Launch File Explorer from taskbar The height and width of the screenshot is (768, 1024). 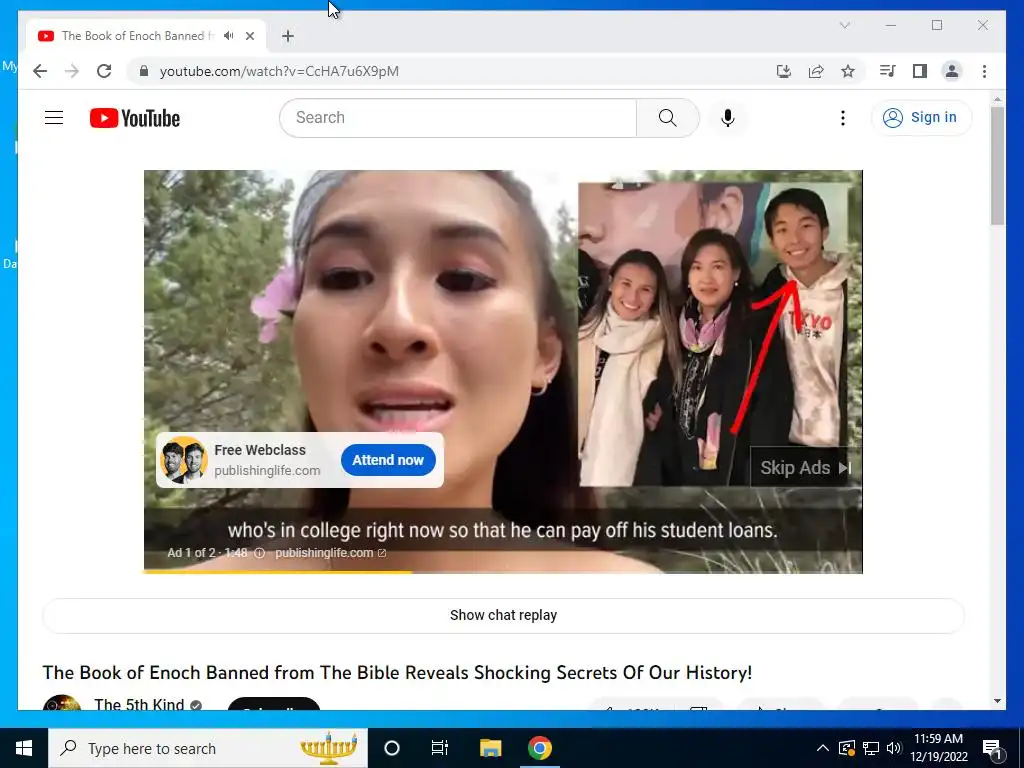490,748
